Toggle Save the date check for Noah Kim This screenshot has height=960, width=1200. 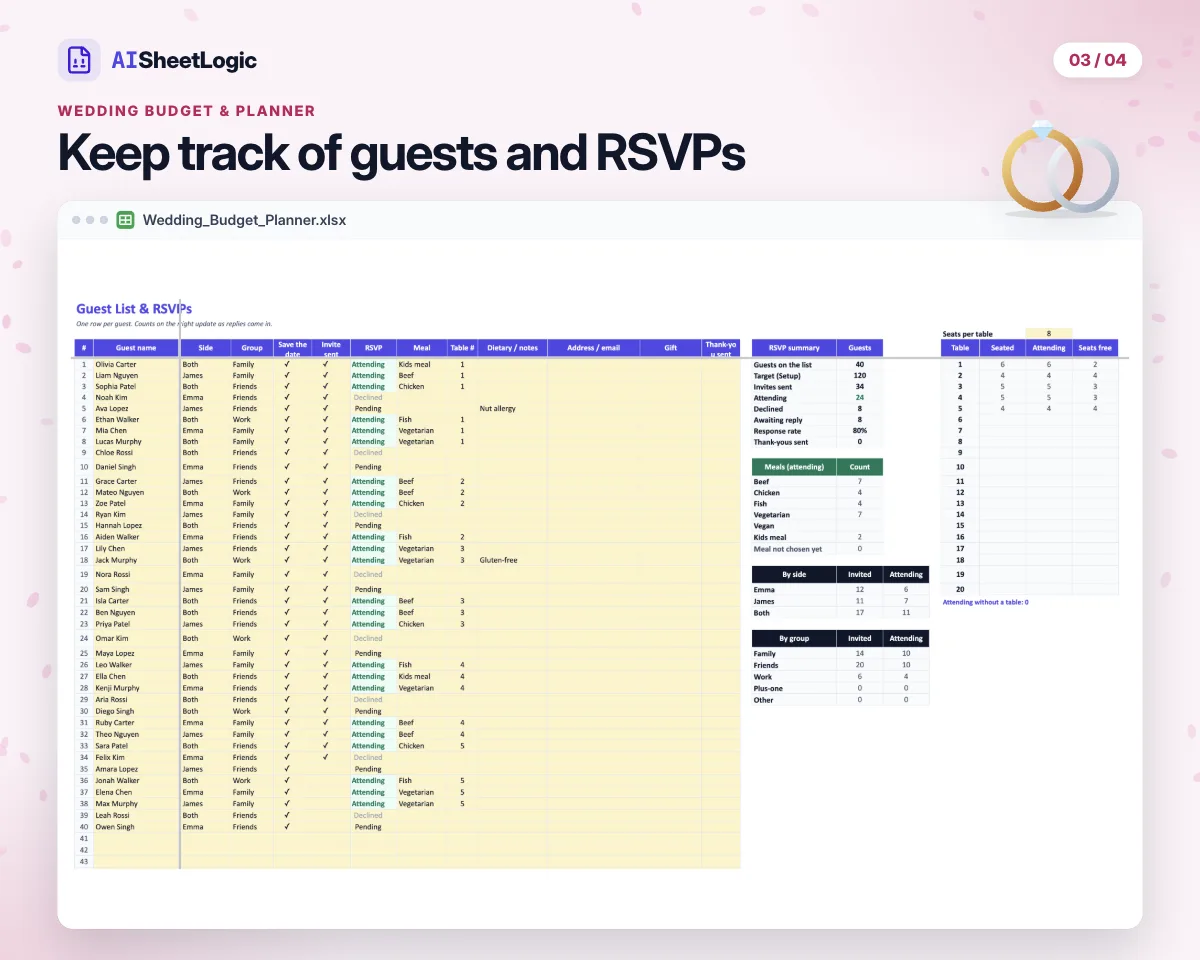click(x=286, y=397)
